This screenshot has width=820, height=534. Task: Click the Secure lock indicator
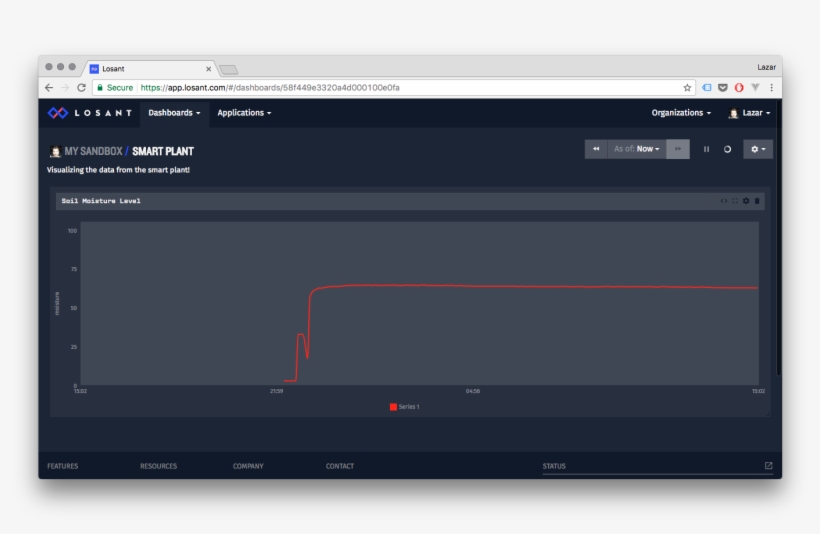115,88
